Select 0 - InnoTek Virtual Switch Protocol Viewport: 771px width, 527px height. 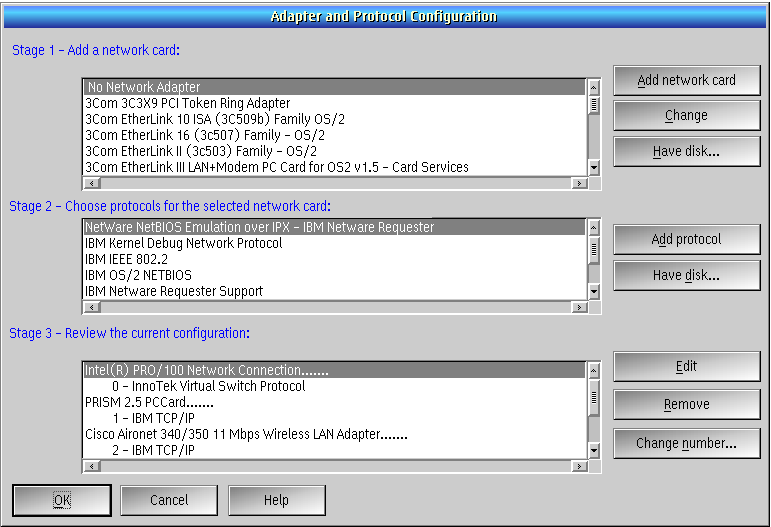click(x=334, y=386)
